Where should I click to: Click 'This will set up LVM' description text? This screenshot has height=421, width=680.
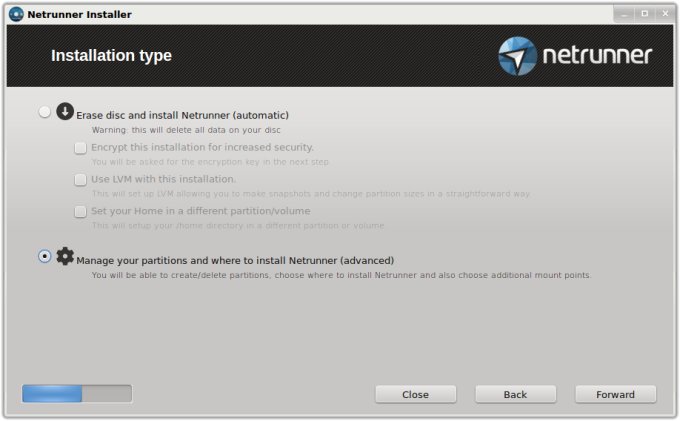click(x=311, y=194)
